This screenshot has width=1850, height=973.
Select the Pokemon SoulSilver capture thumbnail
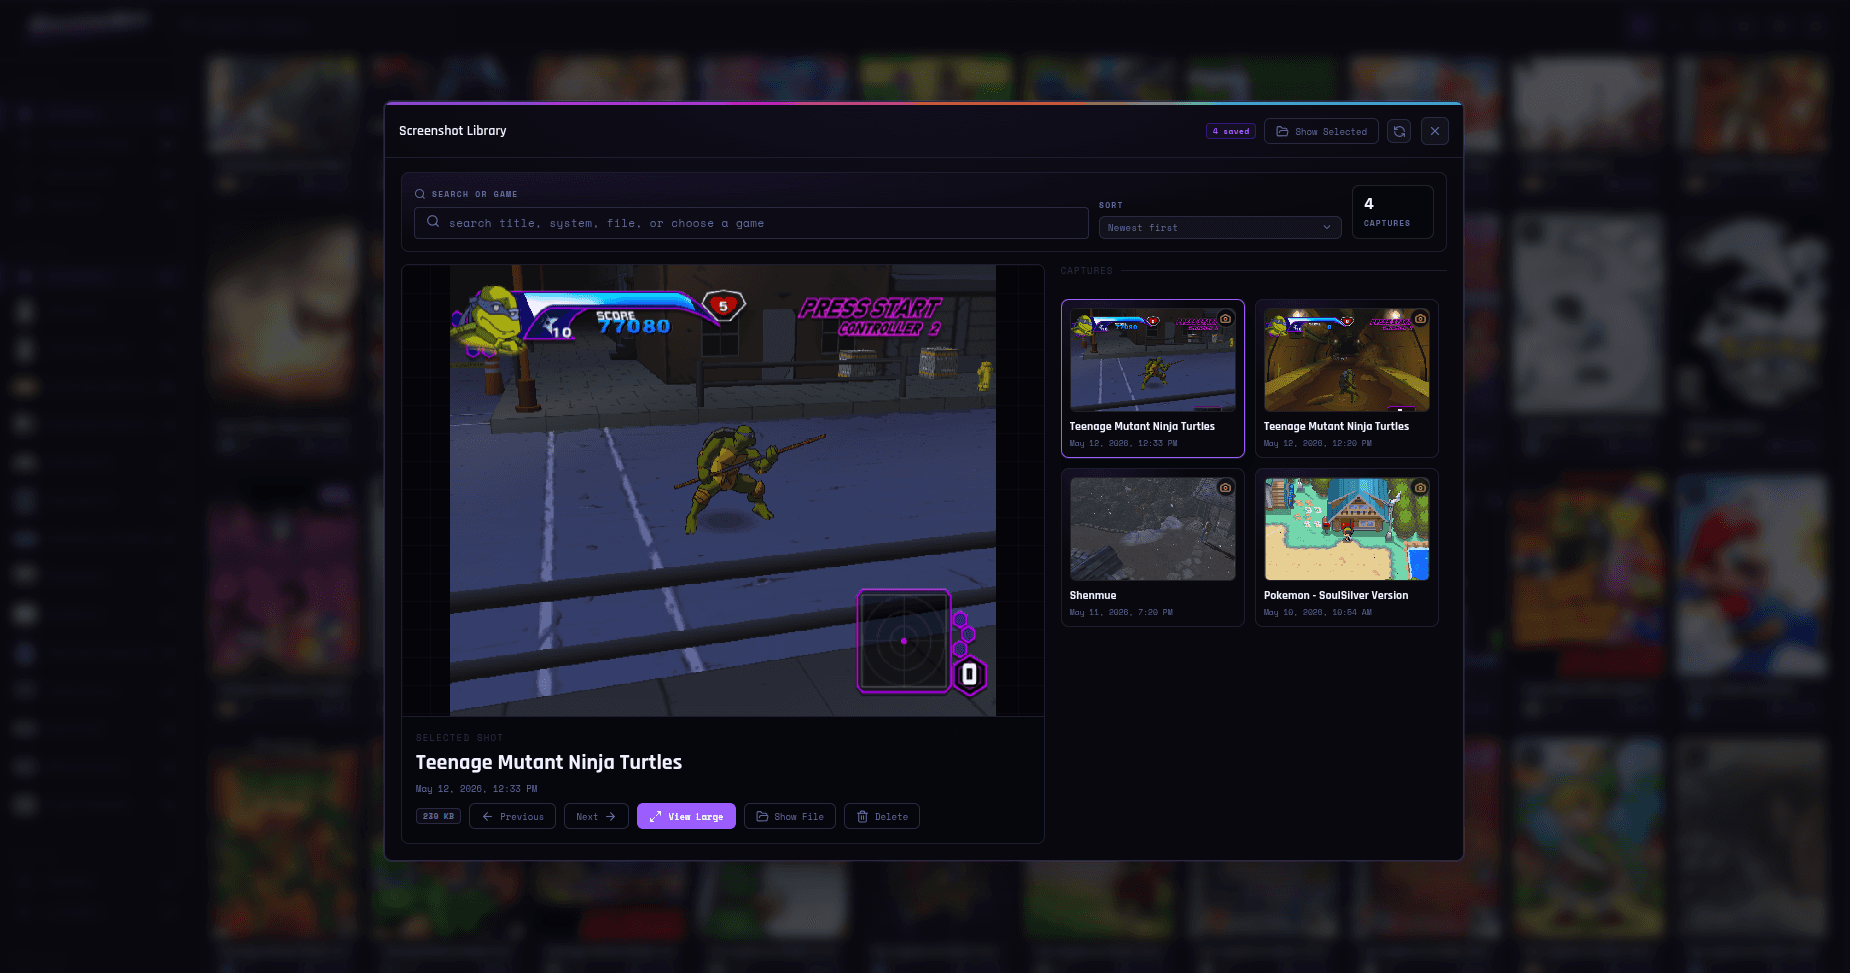point(1347,529)
